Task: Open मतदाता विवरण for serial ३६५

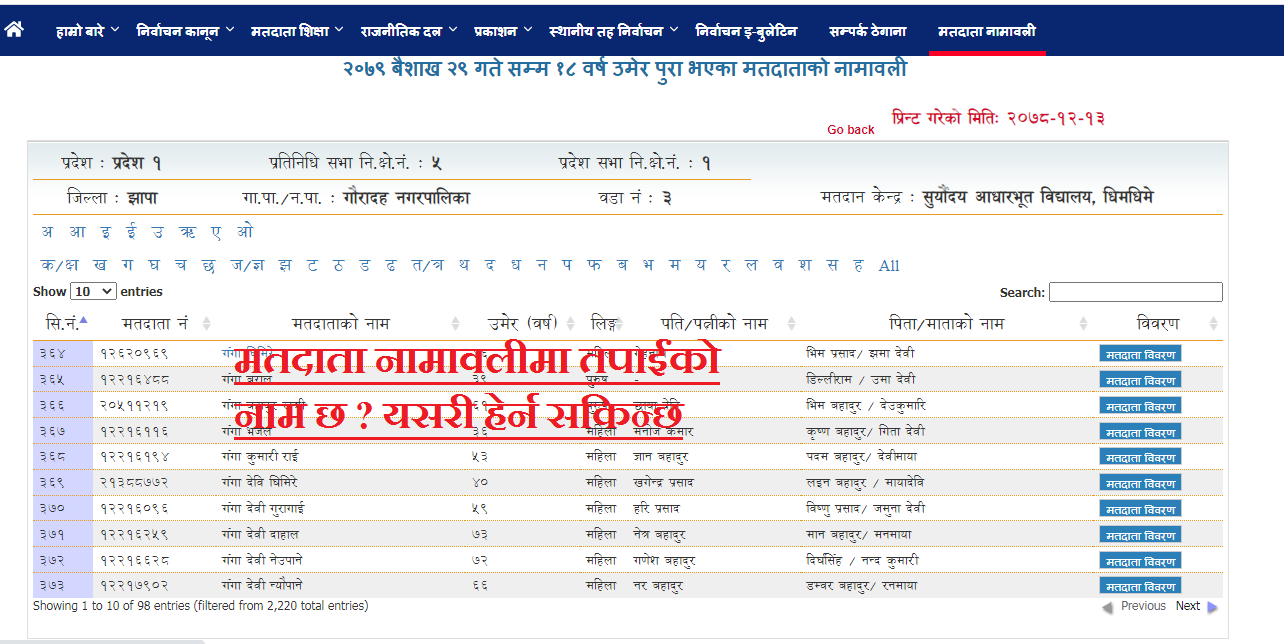Action: click(x=1140, y=380)
